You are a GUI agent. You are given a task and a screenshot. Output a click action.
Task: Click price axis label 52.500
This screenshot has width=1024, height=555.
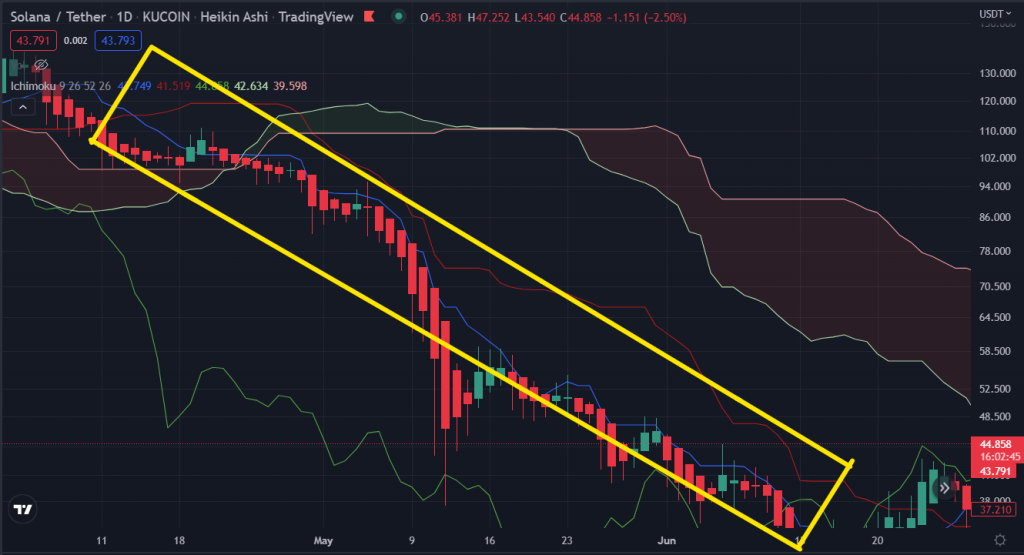[997, 389]
